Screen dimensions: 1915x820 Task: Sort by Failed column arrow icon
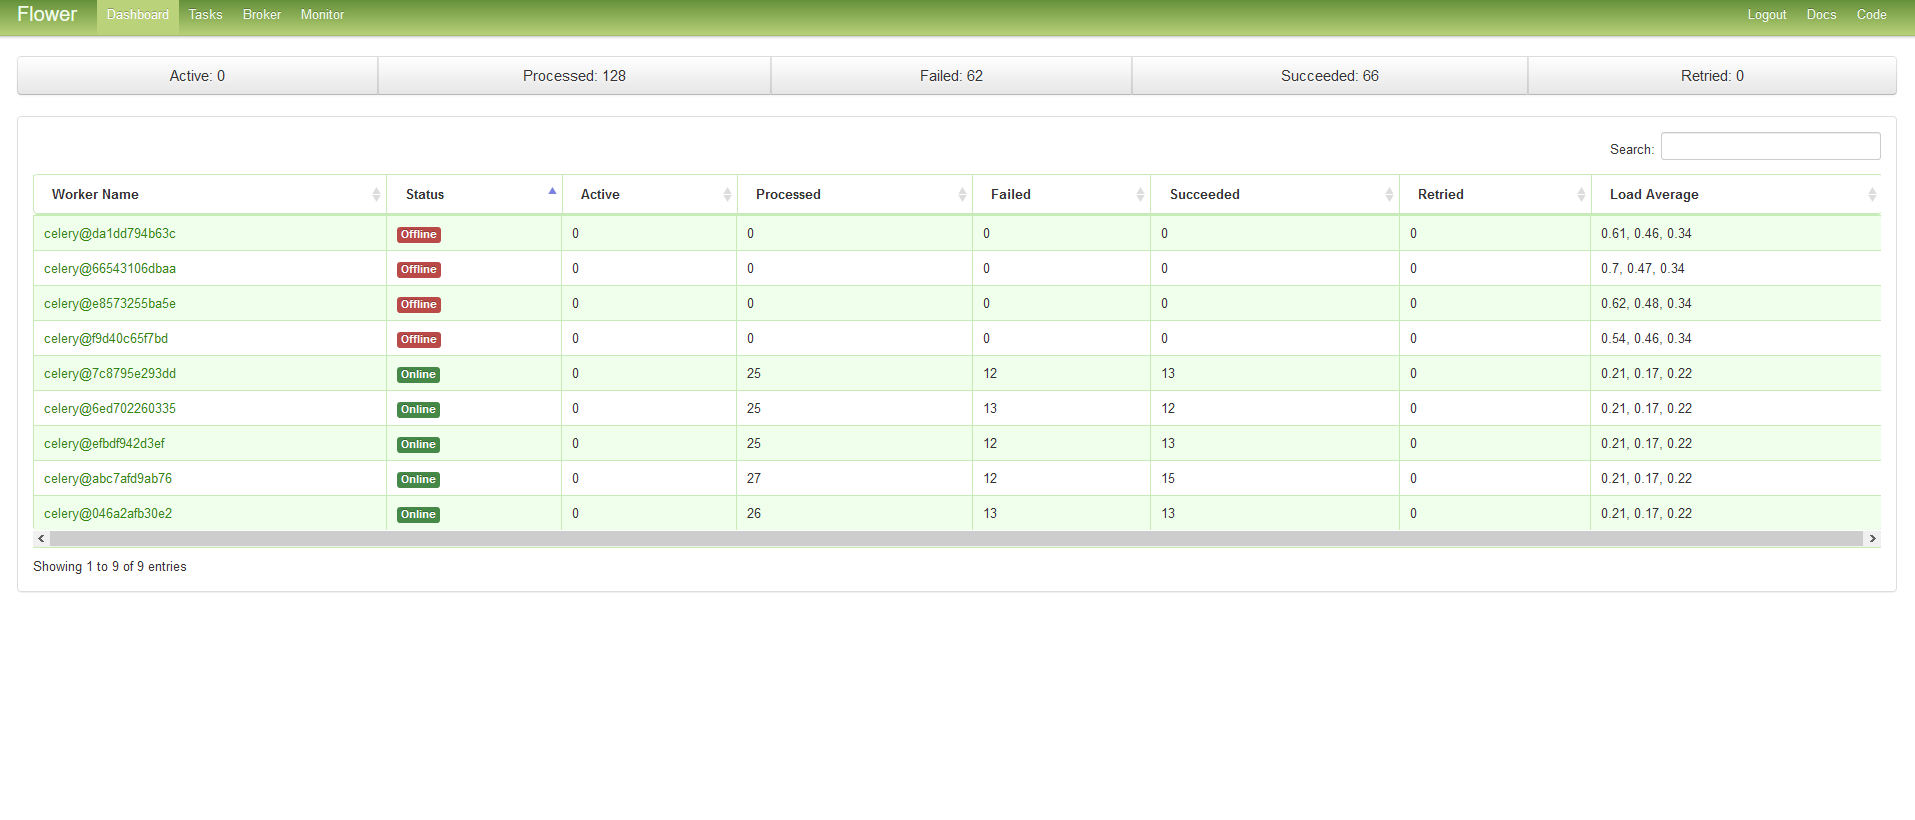pyautogui.click(x=1140, y=195)
